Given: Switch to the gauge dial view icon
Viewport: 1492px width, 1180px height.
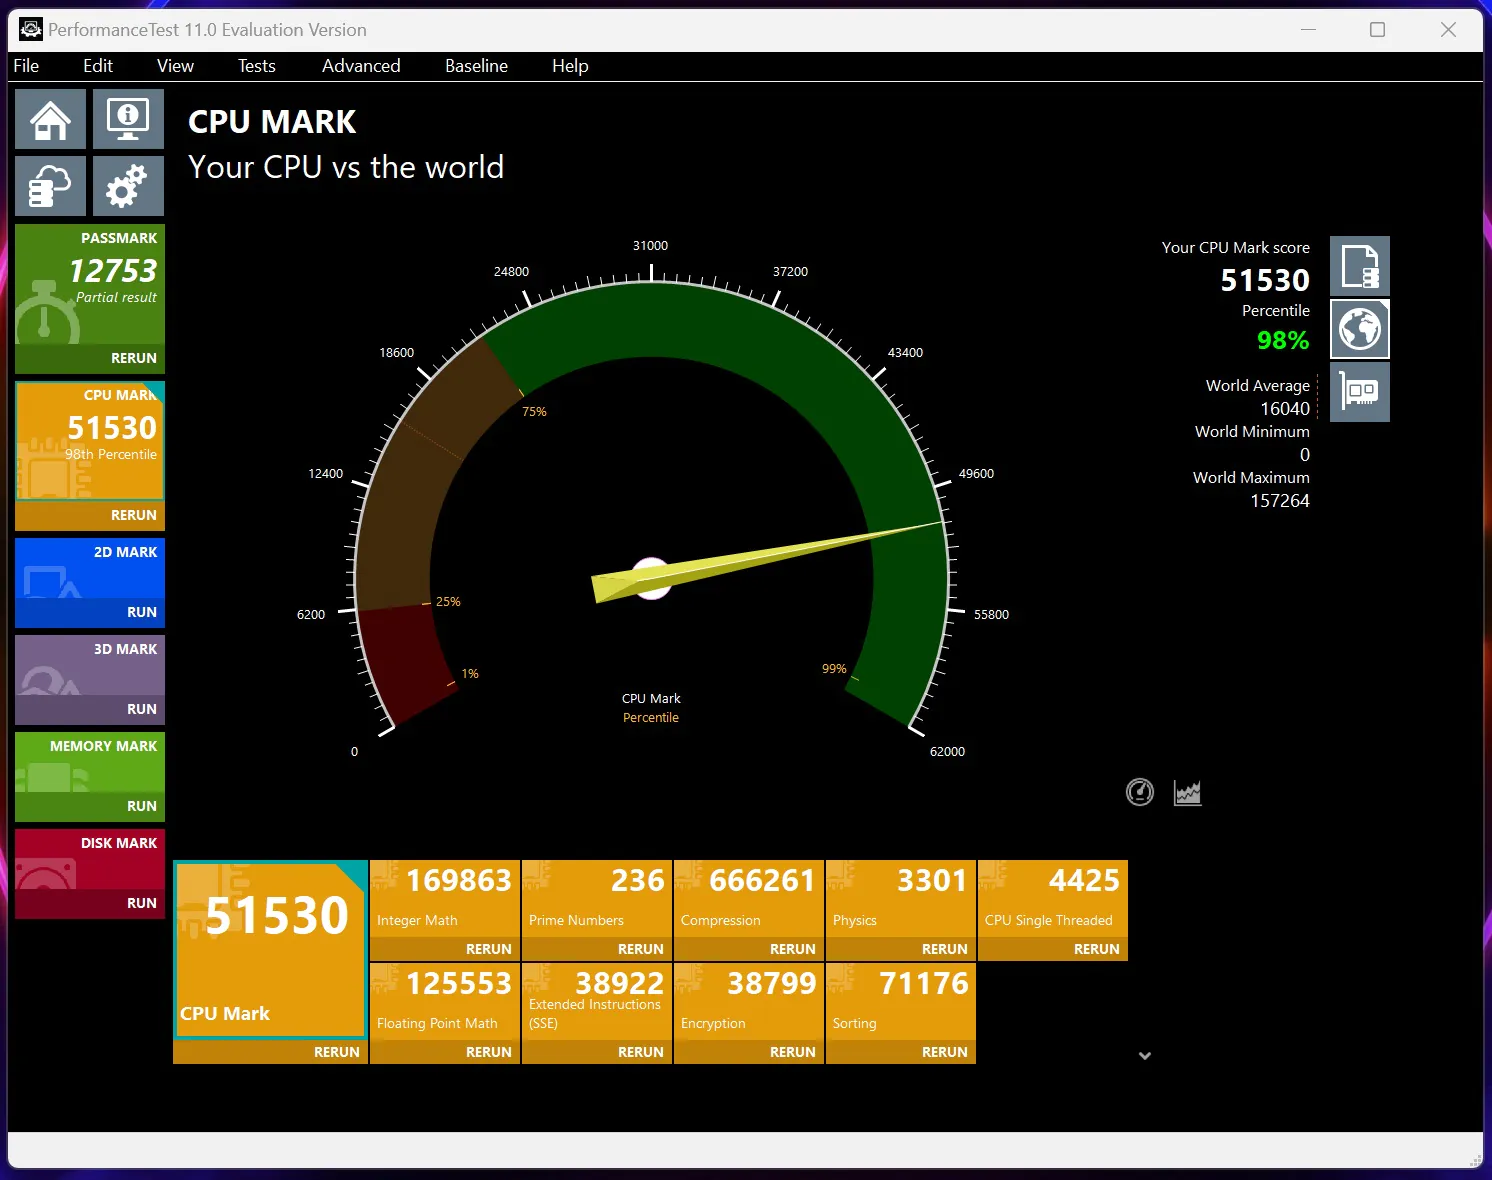Looking at the screenshot, I should 1140,792.
